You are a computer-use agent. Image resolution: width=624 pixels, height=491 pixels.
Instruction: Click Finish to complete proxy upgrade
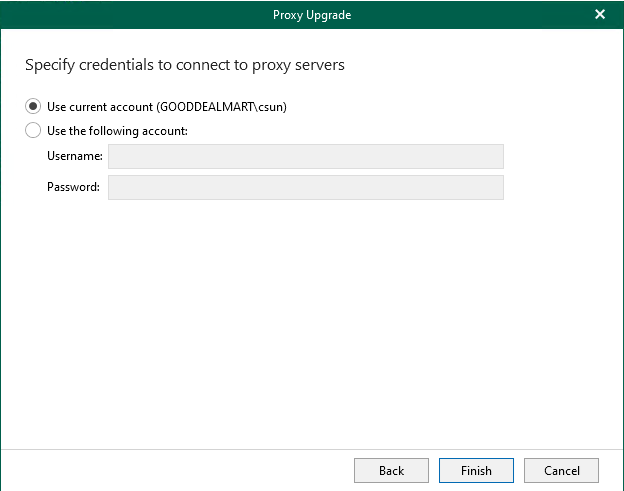point(476,470)
